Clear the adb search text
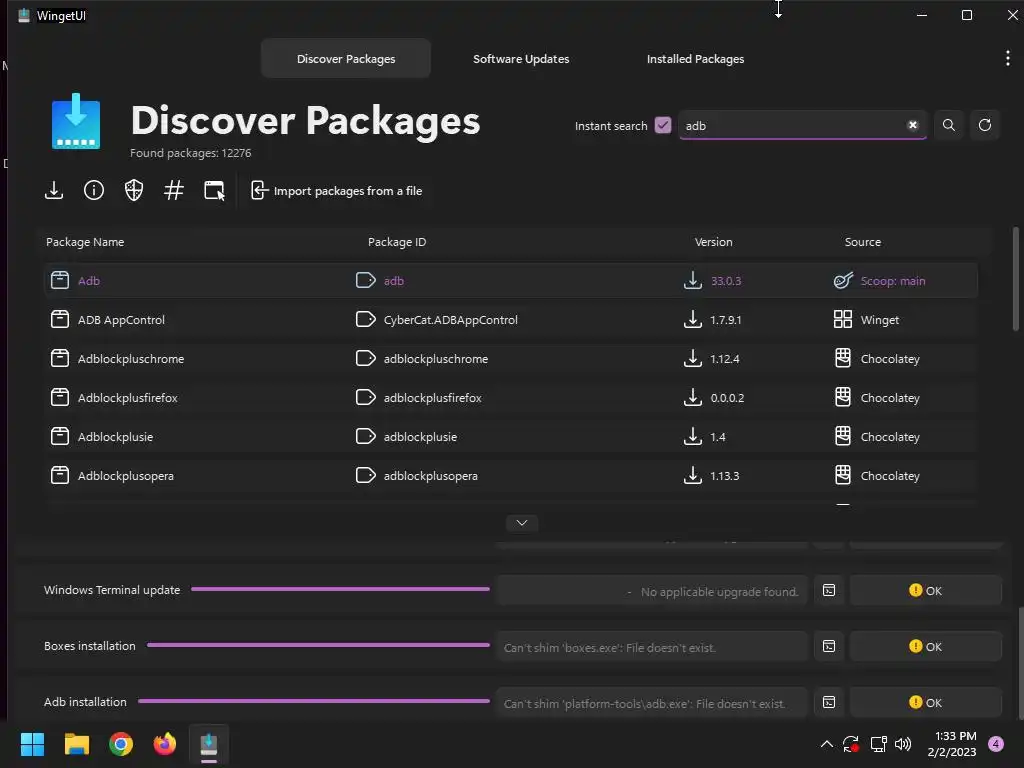 pyautogui.click(x=913, y=125)
